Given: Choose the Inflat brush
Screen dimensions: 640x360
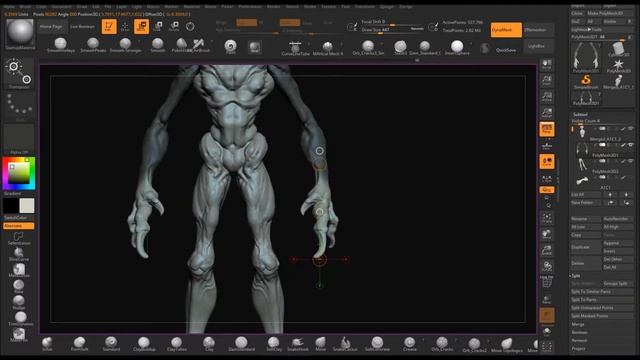Looking at the screenshot, I should click(47, 344).
